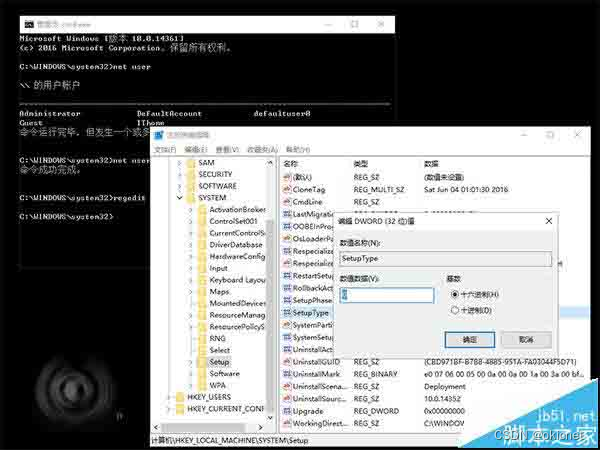The height and width of the screenshot is (450, 600).
Task: Select the Input folder icon
Action: click(202, 268)
